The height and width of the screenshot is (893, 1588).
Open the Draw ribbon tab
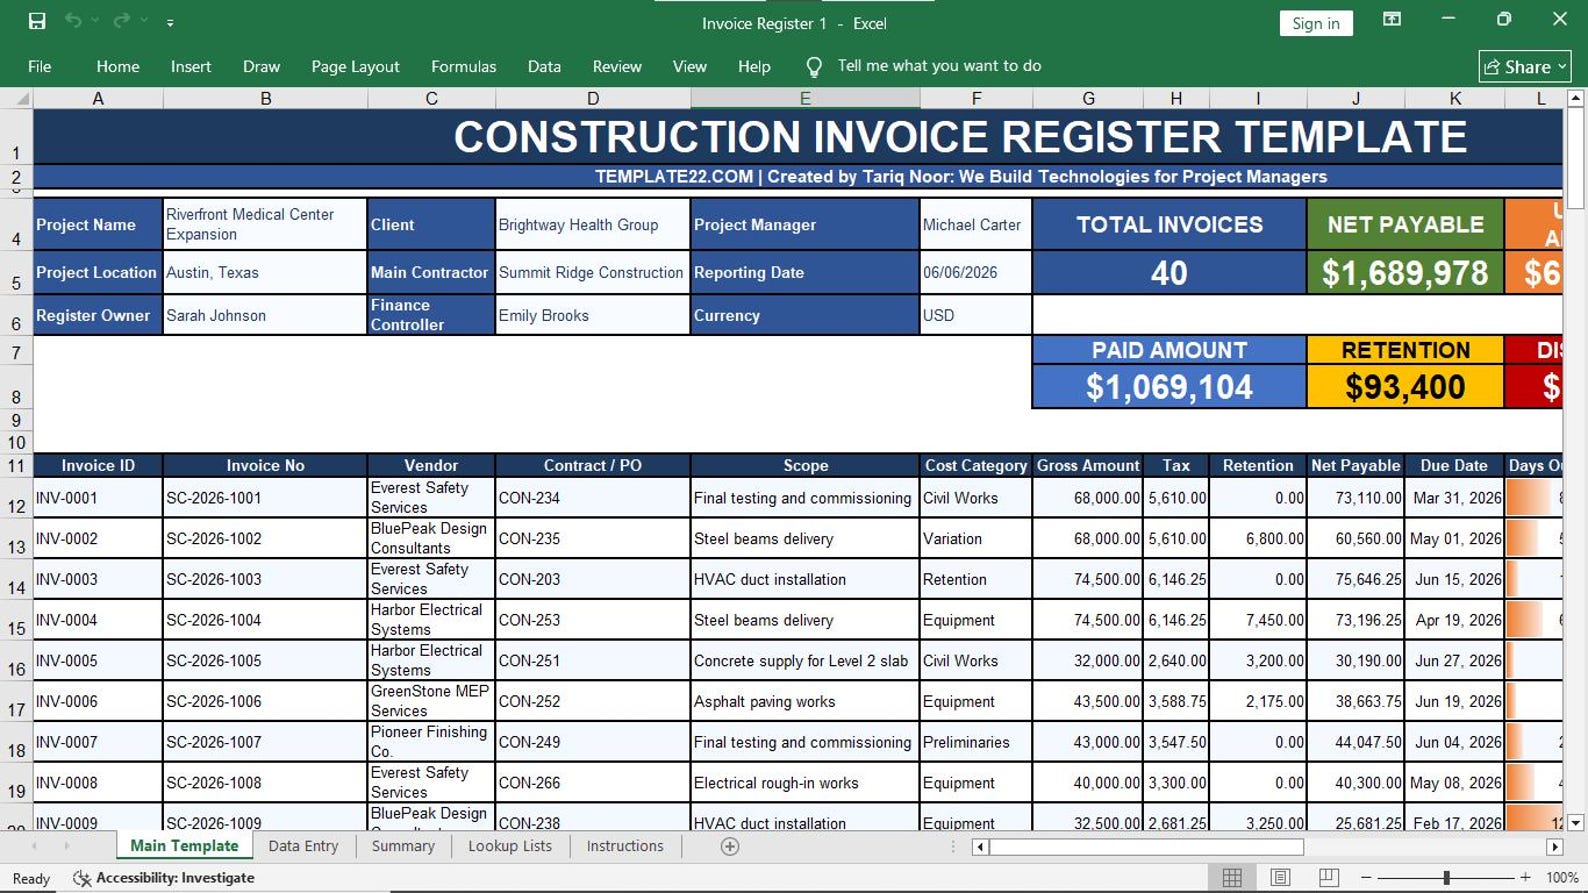pyautogui.click(x=261, y=66)
